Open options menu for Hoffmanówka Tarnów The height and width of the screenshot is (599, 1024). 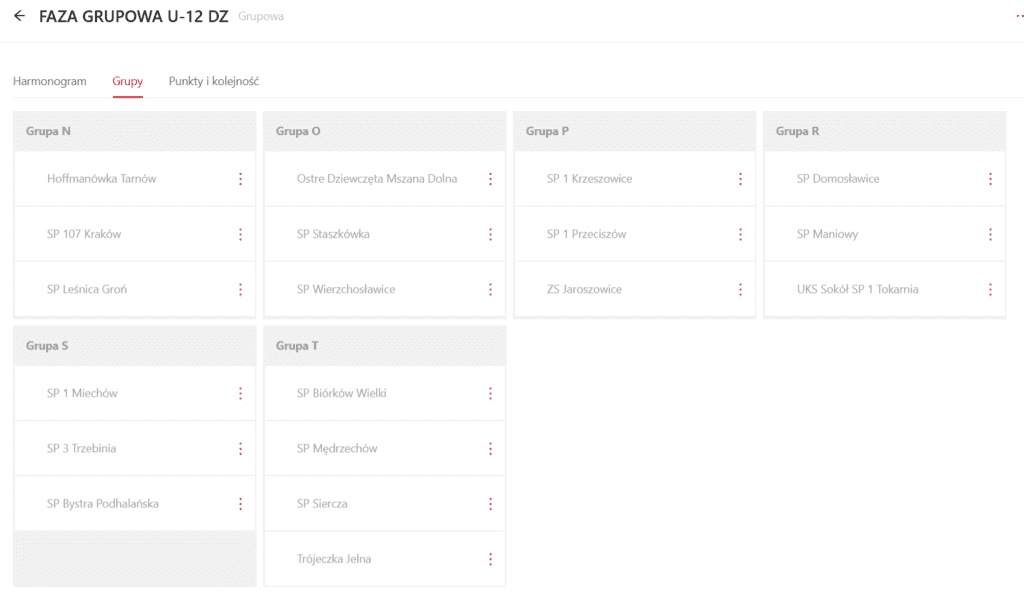click(240, 179)
